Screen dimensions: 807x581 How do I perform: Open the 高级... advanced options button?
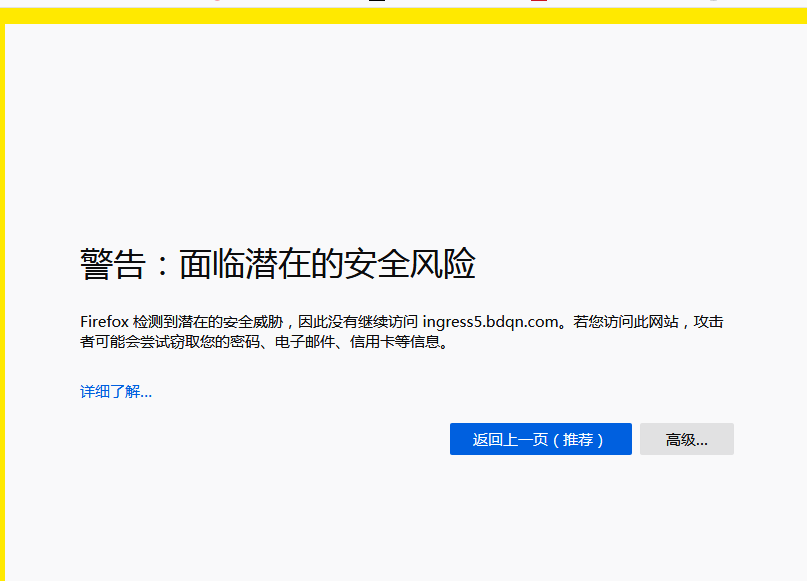point(687,439)
